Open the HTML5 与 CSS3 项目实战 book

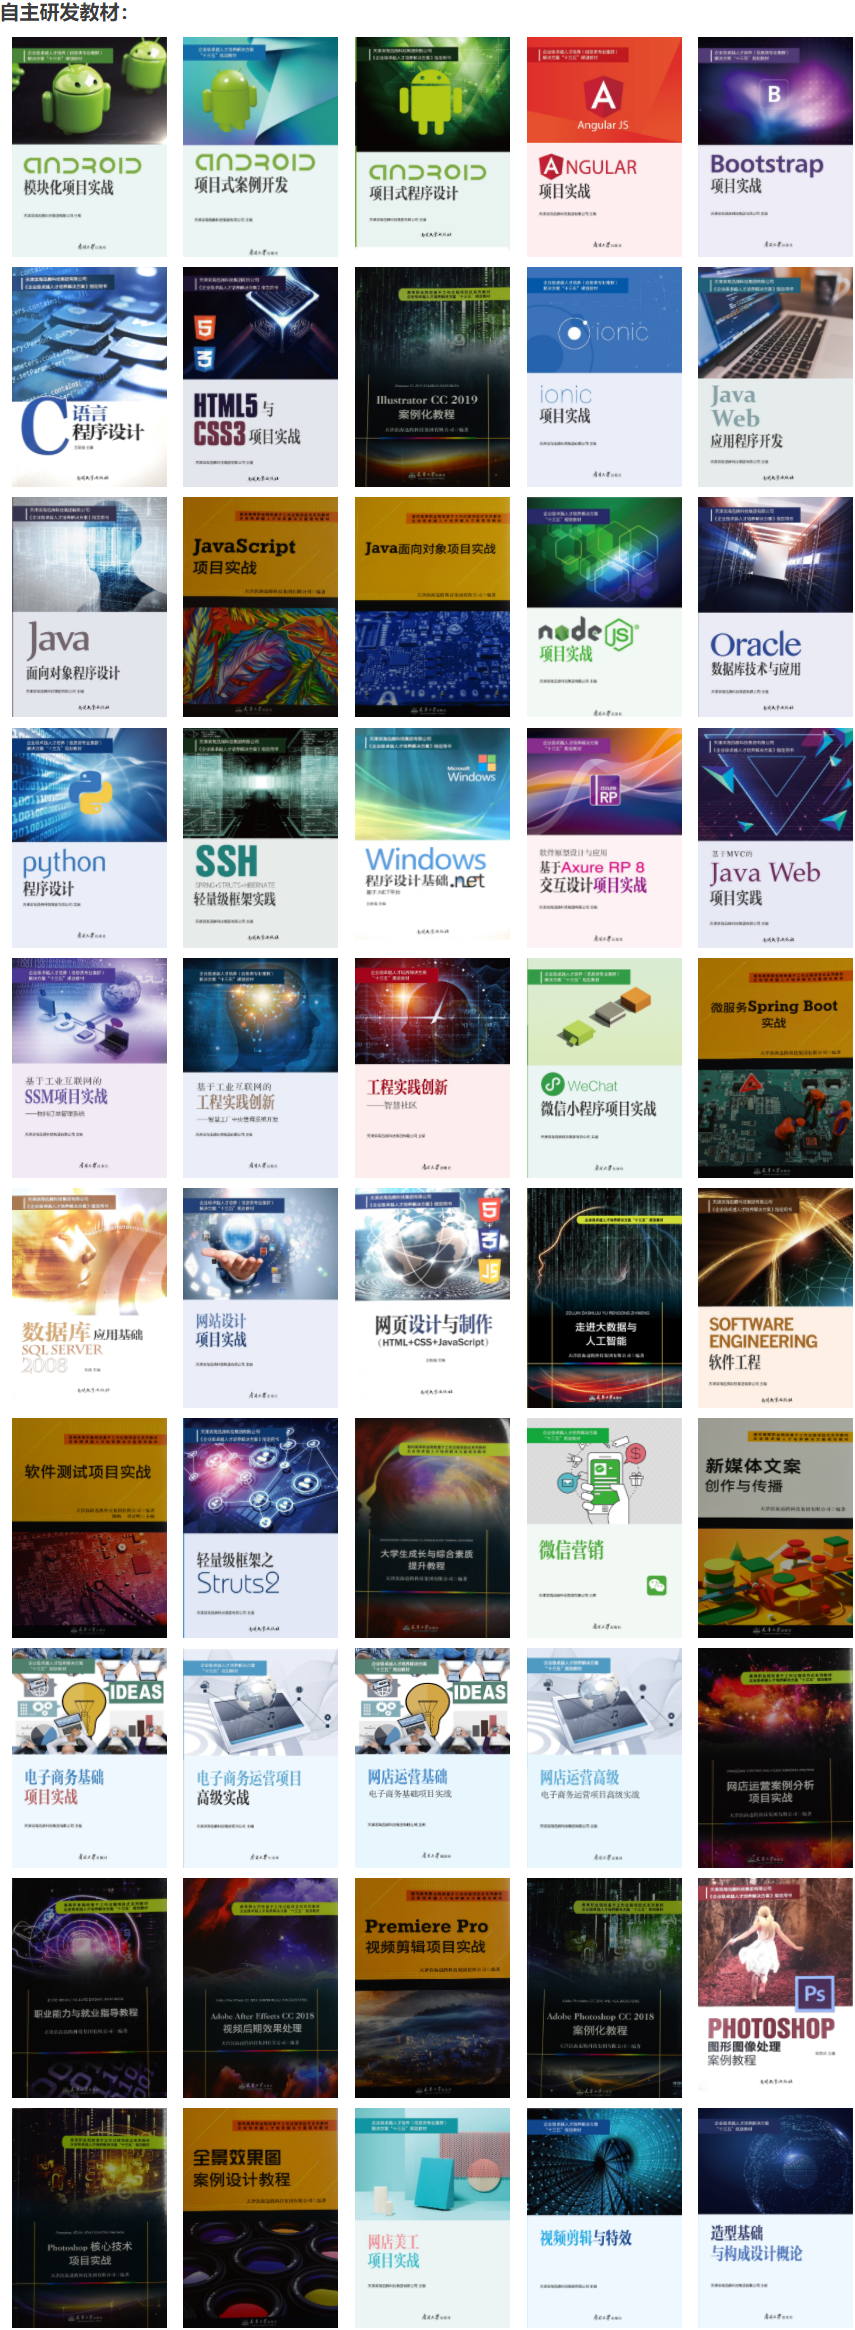pos(260,377)
